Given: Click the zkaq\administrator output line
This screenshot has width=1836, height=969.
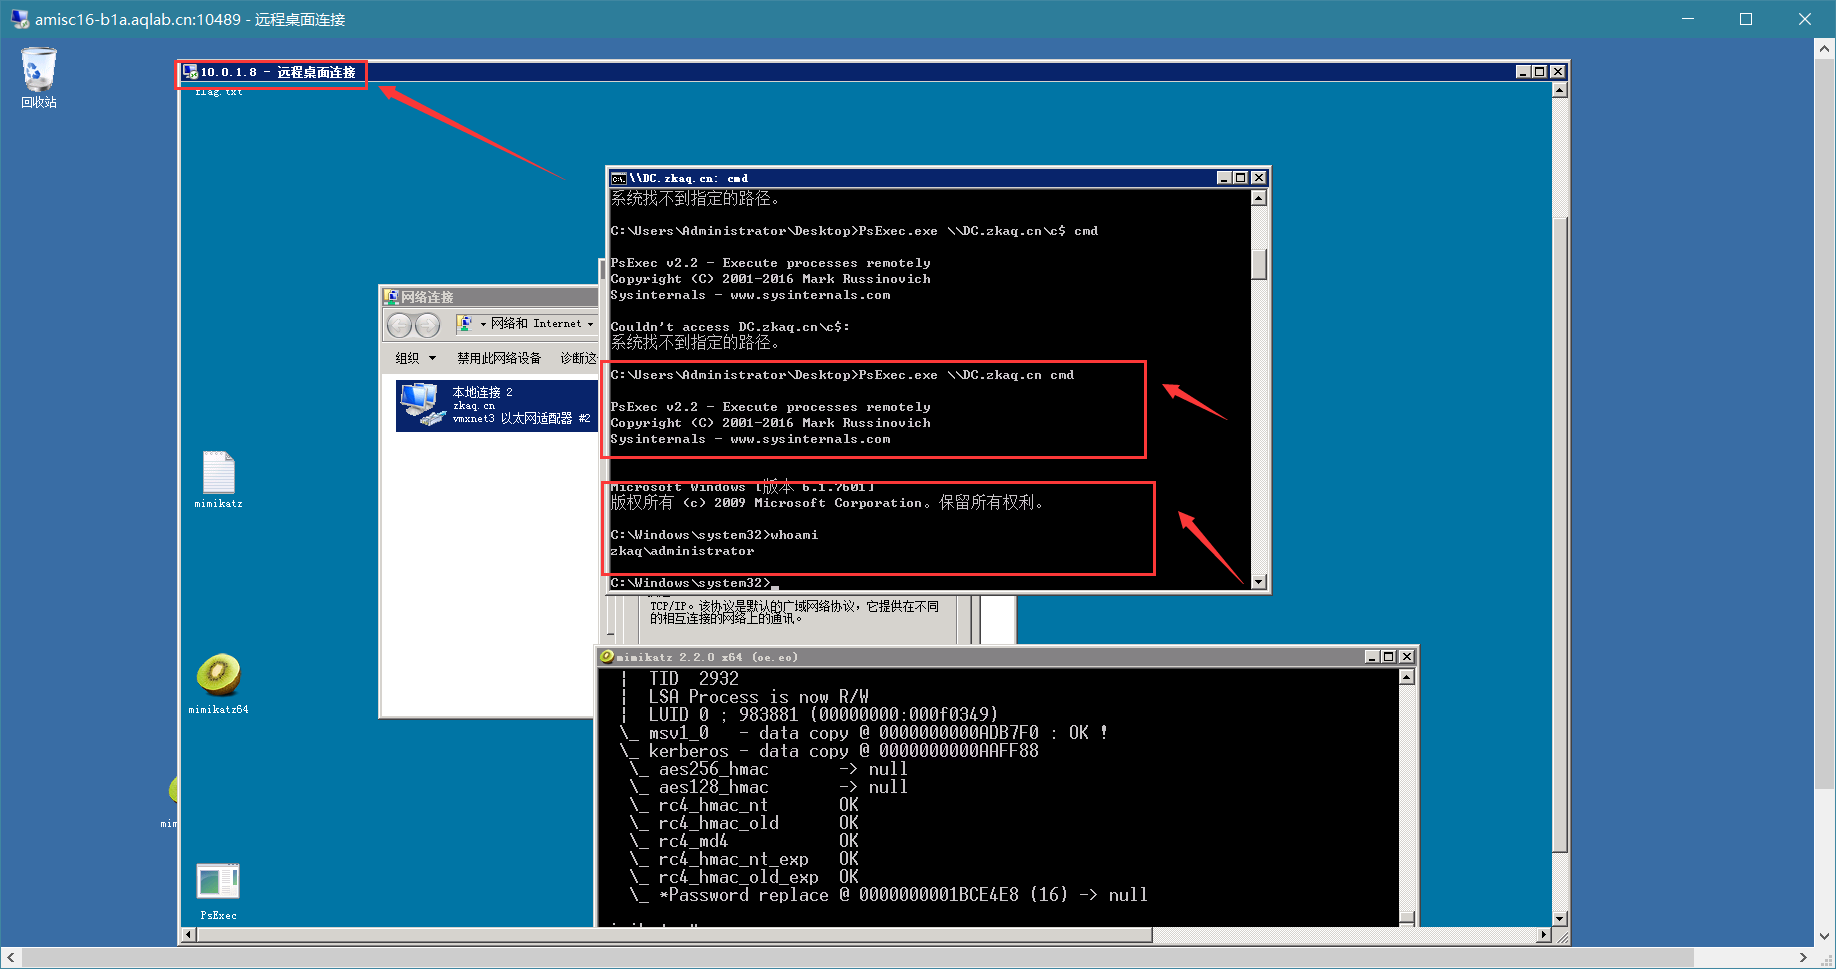Looking at the screenshot, I should point(682,551).
